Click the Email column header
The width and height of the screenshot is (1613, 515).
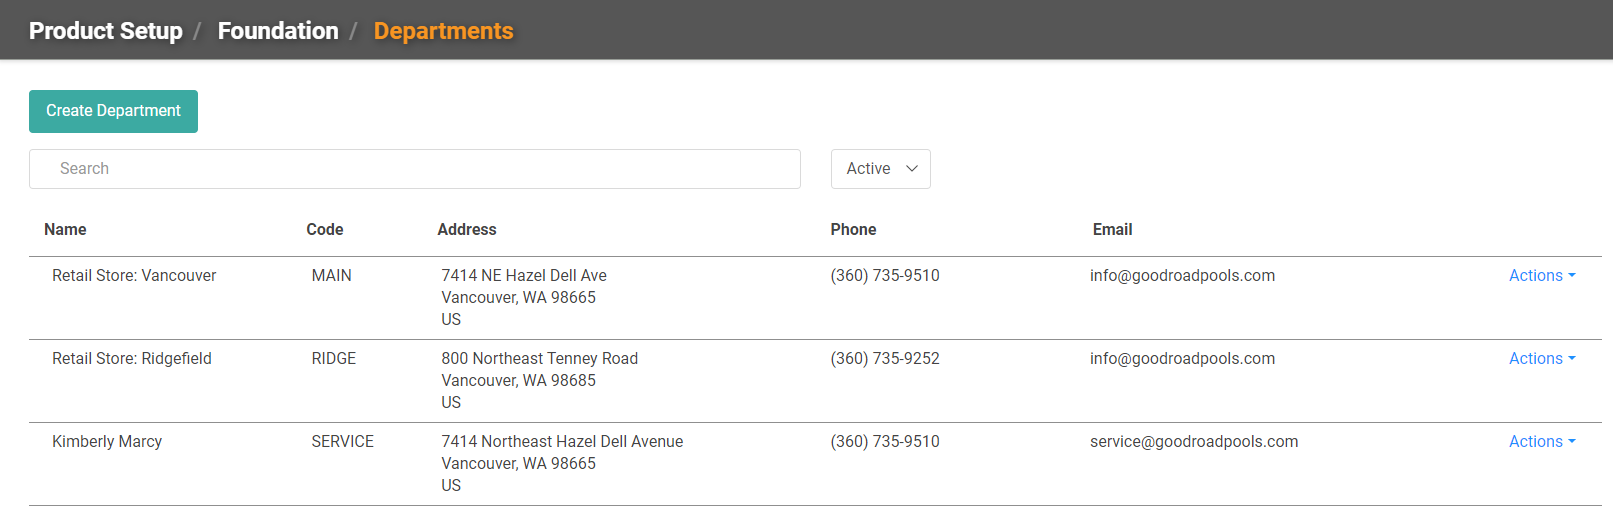click(x=1112, y=229)
